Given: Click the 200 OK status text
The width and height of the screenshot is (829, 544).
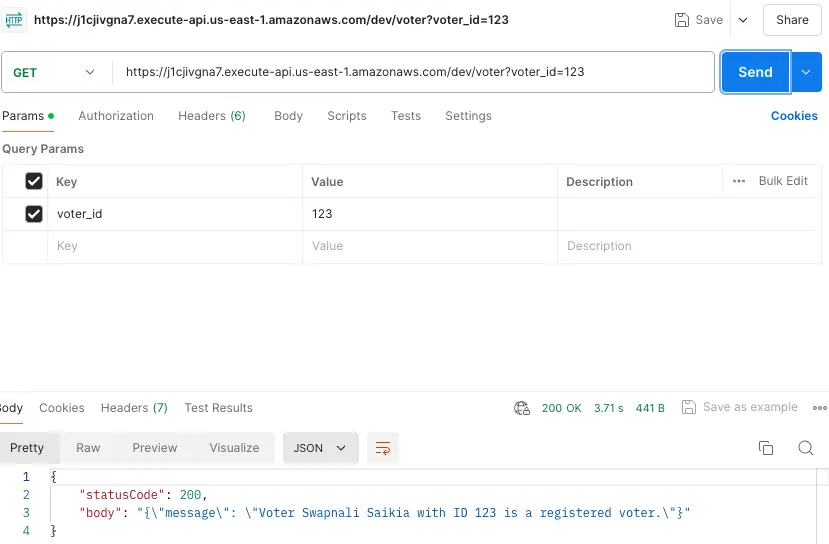Looking at the screenshot, I should click(561, 408).
